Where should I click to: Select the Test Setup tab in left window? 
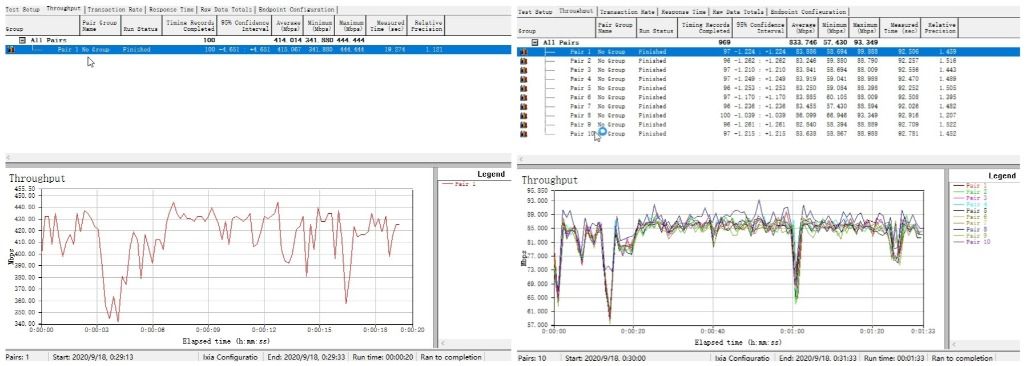click(x=23, y=10)
